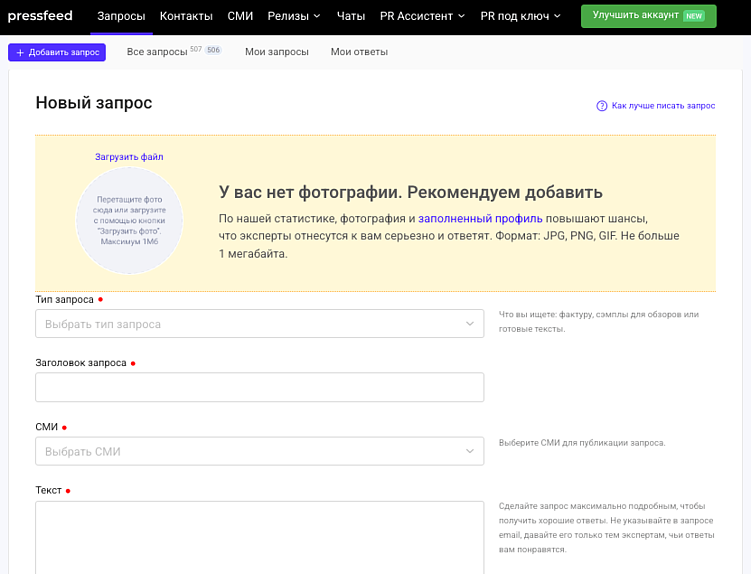751x574 pixels.
Task: Focus the Заголовок запроса input field
Action: click(x=260, y=387)
